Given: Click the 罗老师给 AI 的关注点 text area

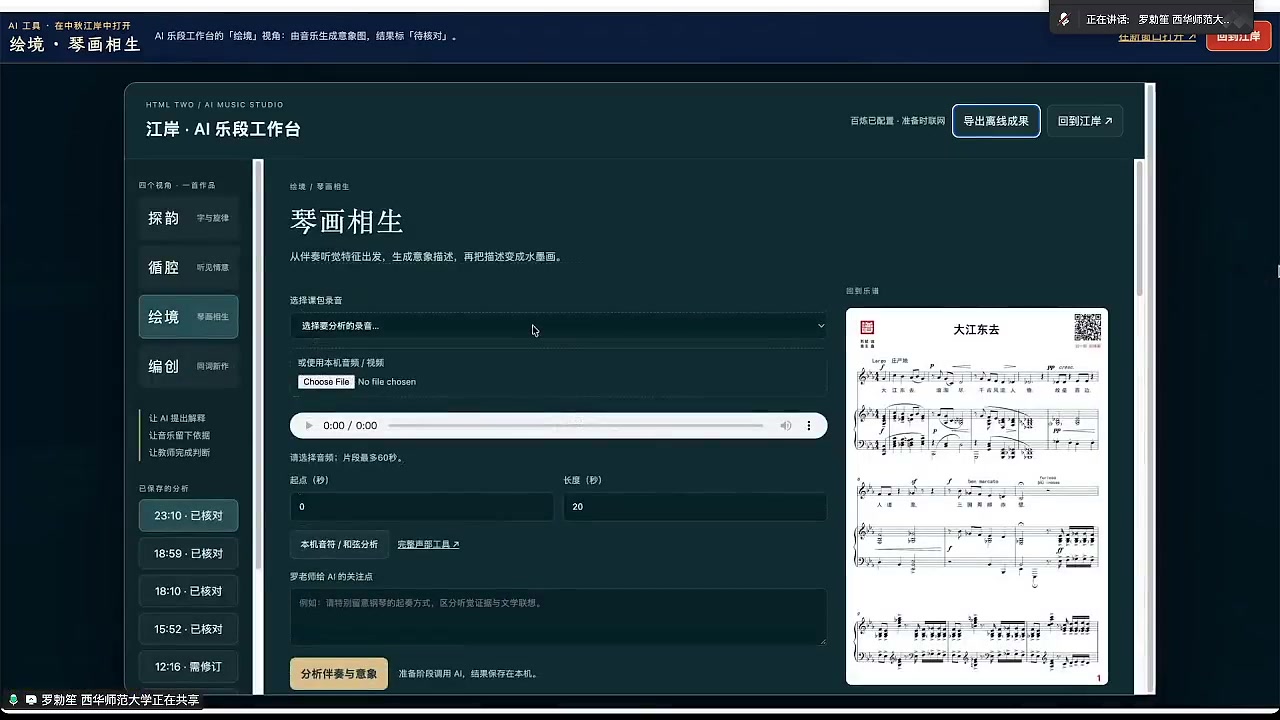Looking at the screenshot, I should coord(558,616).
